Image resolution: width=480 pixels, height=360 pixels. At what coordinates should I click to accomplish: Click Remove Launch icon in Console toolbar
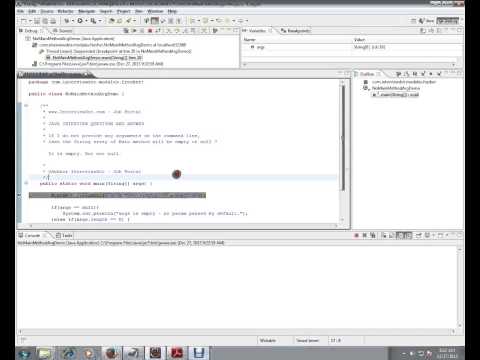pyautogui.click(x=365, y=235)
